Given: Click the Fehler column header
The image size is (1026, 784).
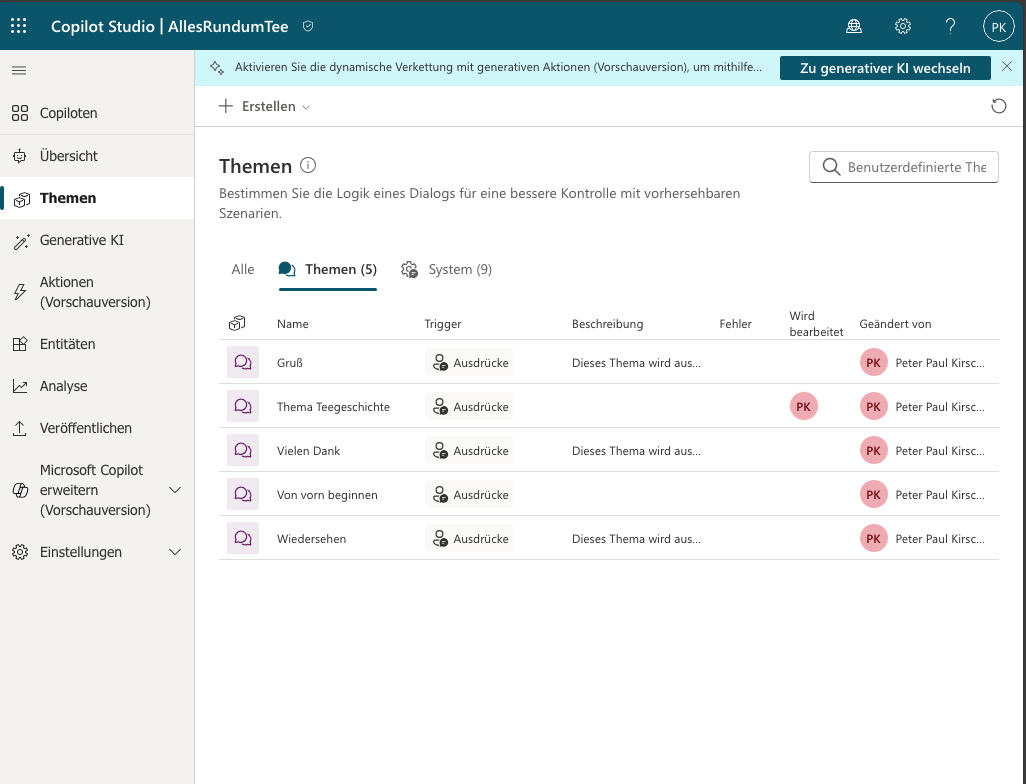Looking at the screenshot, I should (735, 323).
